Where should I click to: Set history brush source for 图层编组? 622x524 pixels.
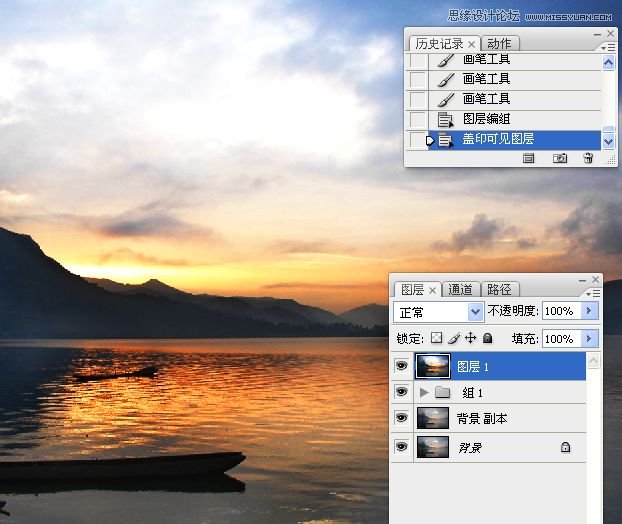(x=417, y=119)
